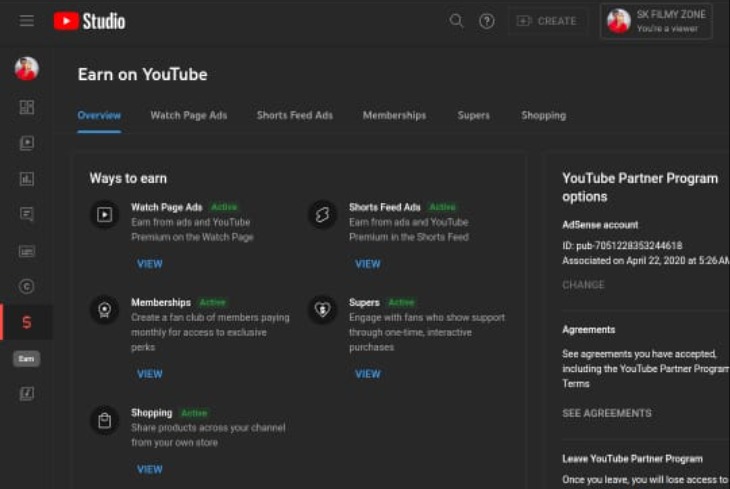730x489 pixels.
Task: Click the Shorts Feed Ads card title
Action: pos(385,207)
